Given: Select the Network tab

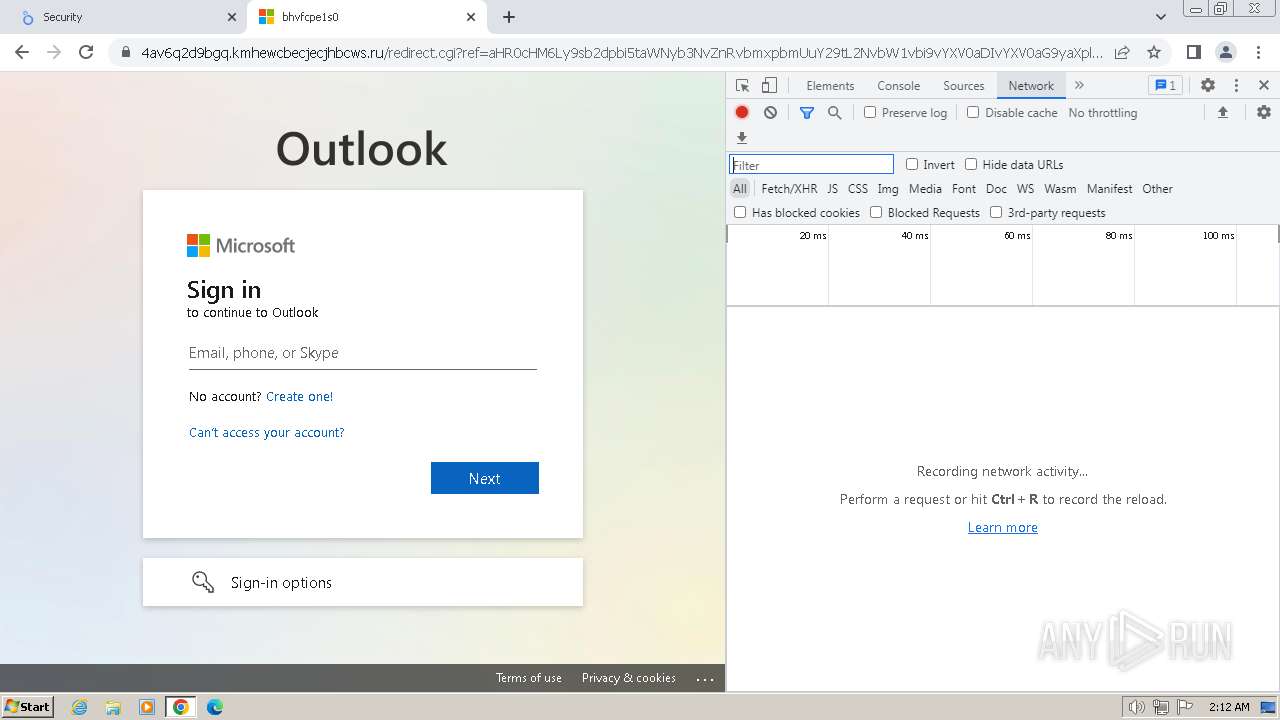Looking at the screenshot, I should pyautogui.click(x=1031, y=86).
